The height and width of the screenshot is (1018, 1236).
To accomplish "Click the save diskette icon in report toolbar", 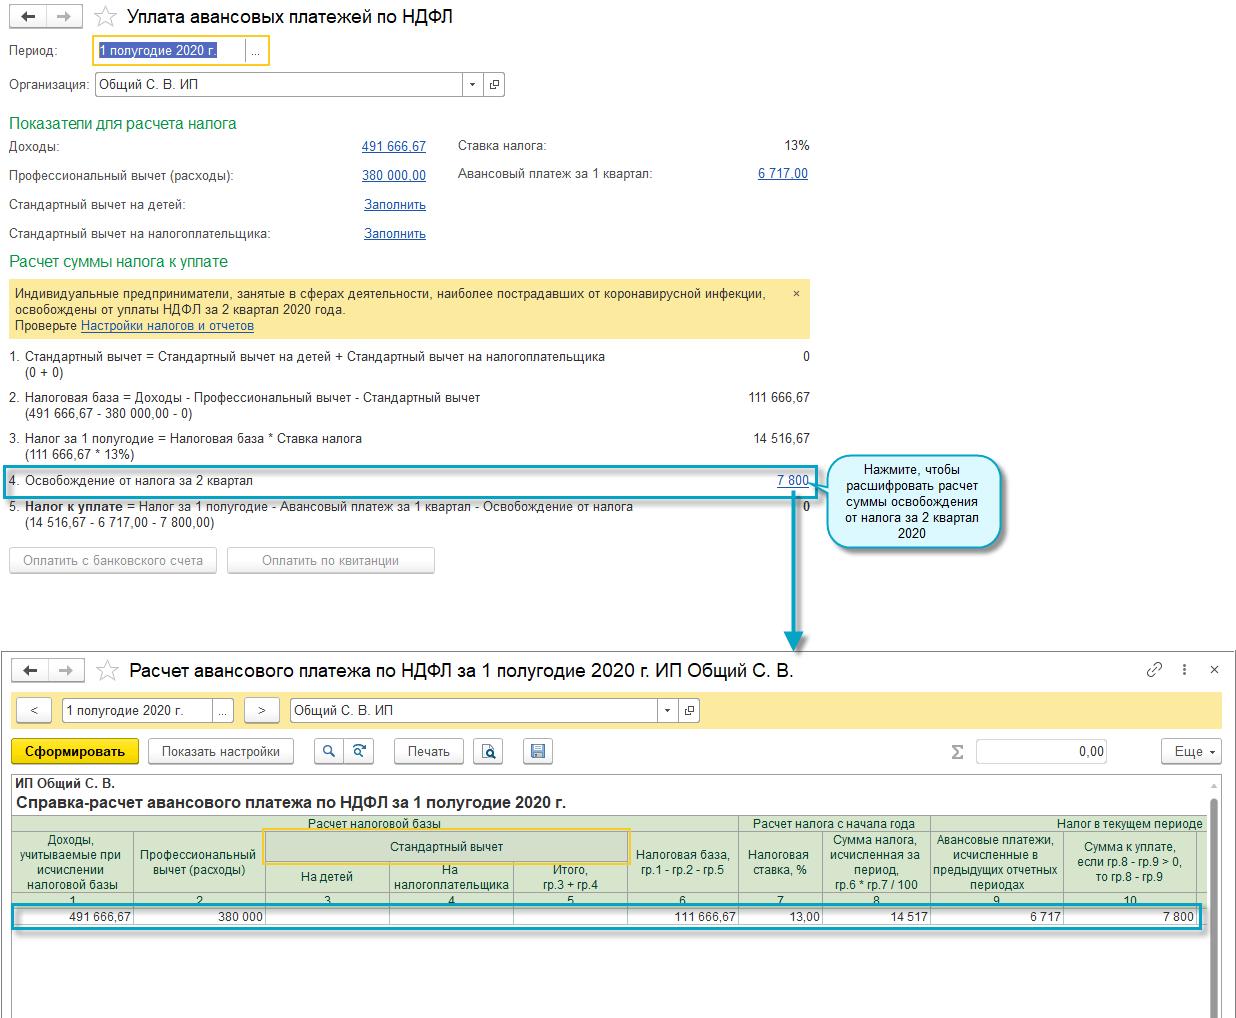I will tap(538, 751).
